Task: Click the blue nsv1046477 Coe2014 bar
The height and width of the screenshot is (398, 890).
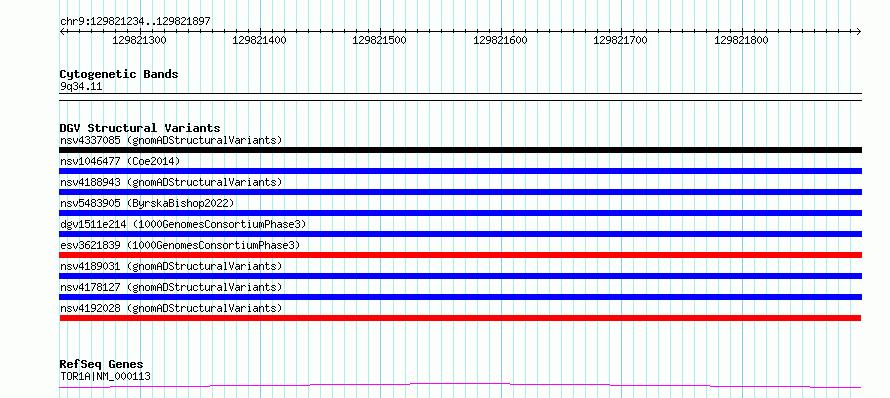Action: click(x=460, y=171)
